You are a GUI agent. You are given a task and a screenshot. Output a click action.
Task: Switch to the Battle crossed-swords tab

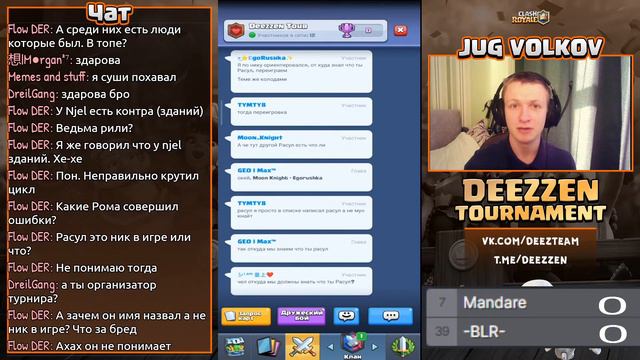point(302,346)
